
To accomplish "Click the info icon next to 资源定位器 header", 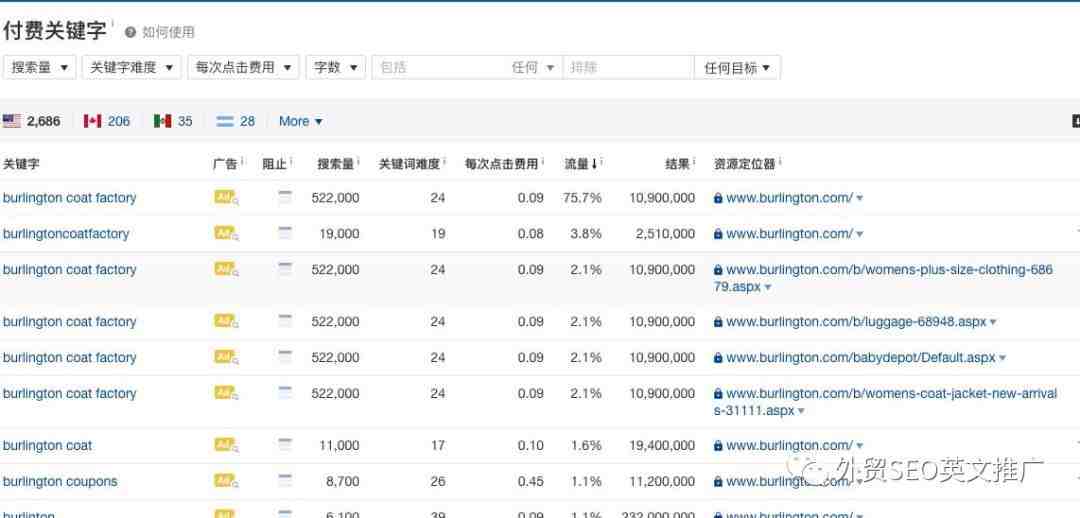I will tap(780, 162).
